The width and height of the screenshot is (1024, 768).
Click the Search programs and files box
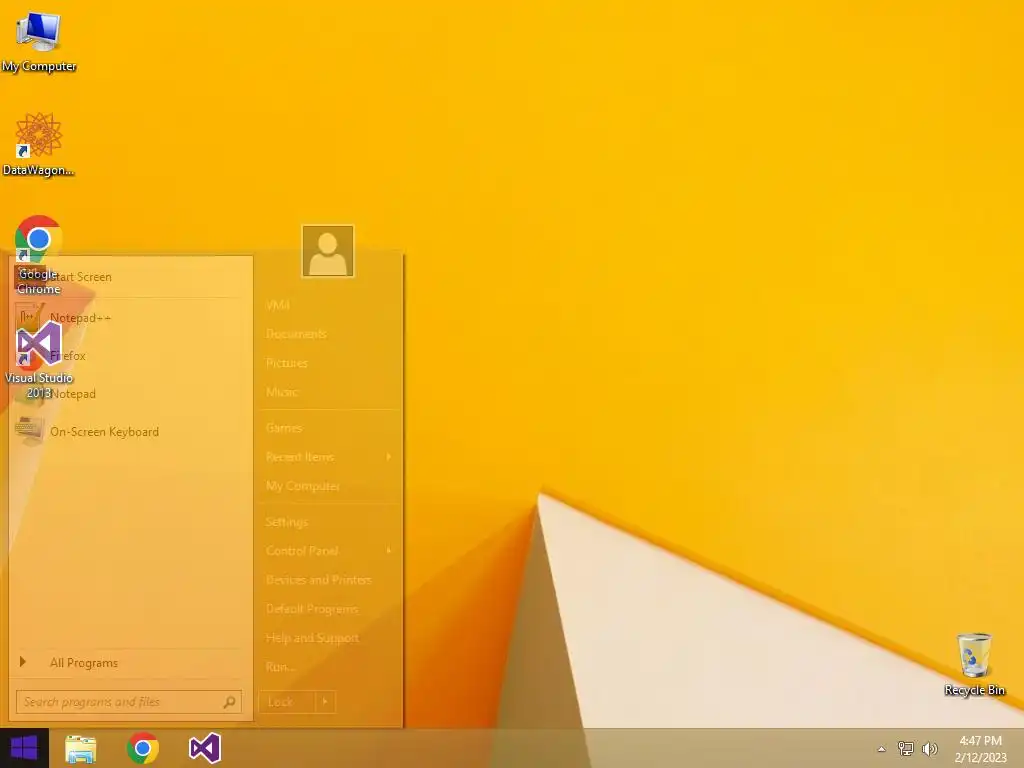pos(129,702)
